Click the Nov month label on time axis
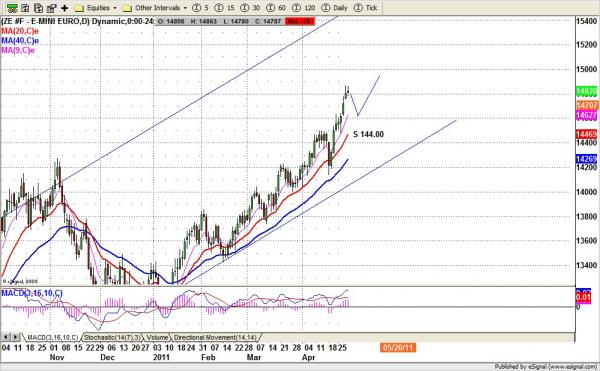The width and height of the screenshot is (600, 371). click(57, 358)
